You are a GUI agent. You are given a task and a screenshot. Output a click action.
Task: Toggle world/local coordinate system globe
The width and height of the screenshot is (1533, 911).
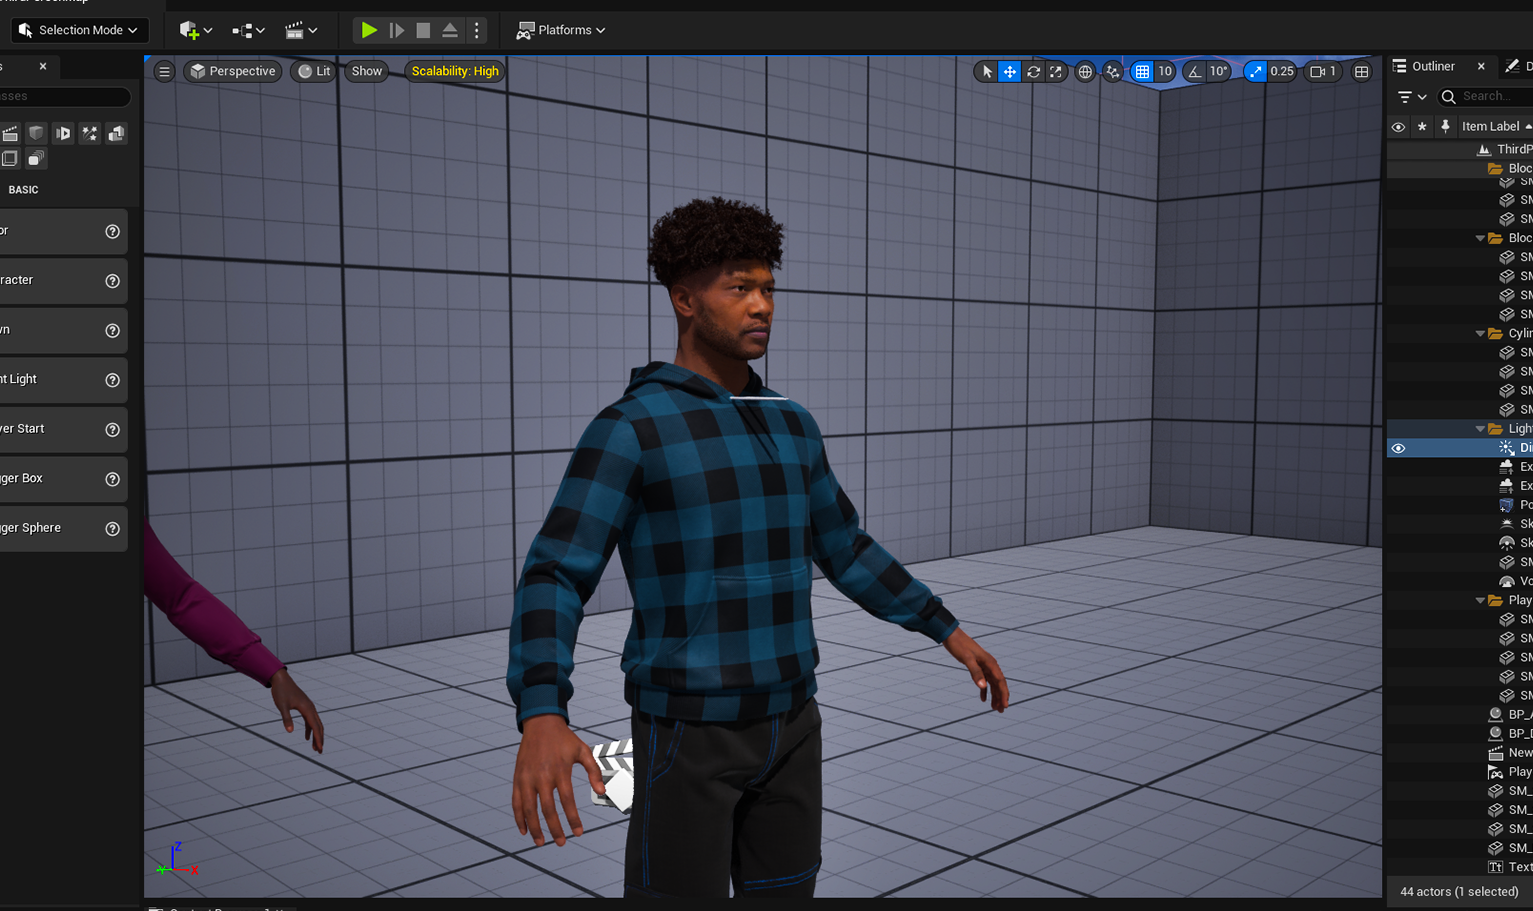pyautogui.click(x=1085, y=71)
